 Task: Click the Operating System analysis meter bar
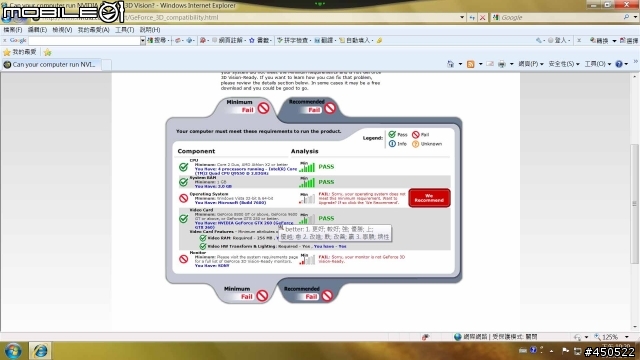[307, 198]
